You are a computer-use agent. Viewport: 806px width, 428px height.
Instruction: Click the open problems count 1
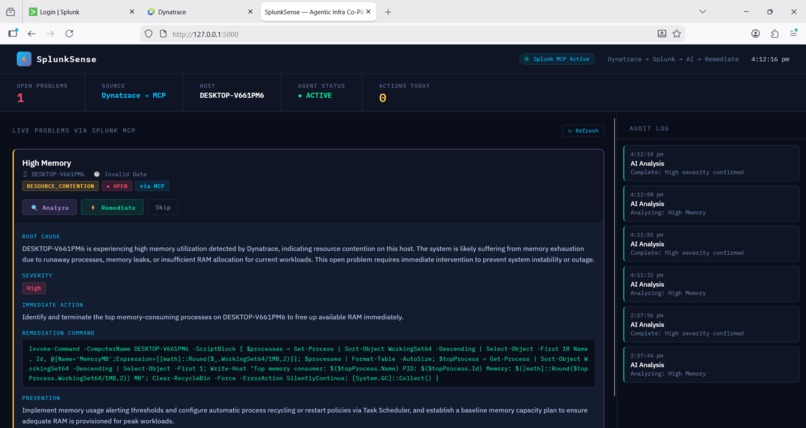click(x=20, y=98)
